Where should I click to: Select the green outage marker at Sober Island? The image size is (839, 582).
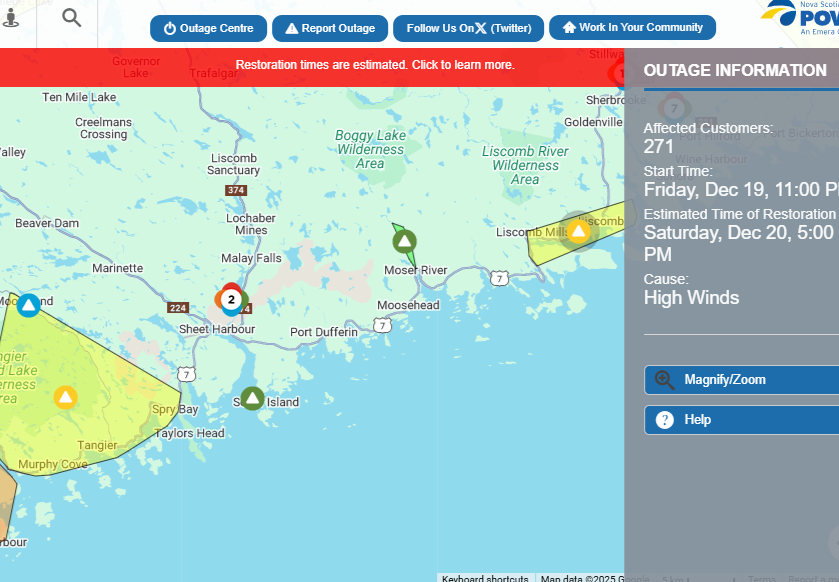tap(252, 399)
